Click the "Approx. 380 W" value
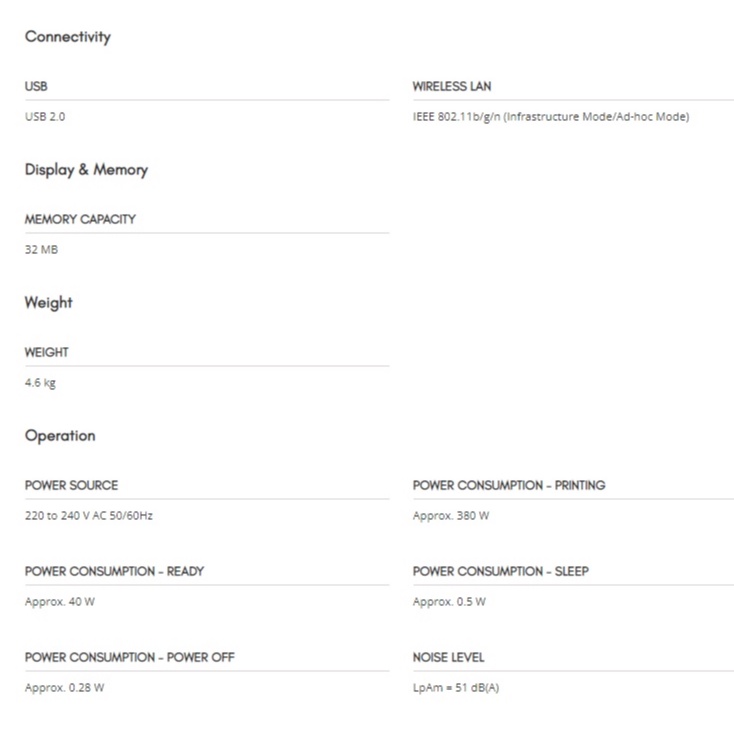 pyautogui.click(x=451, y=516)
